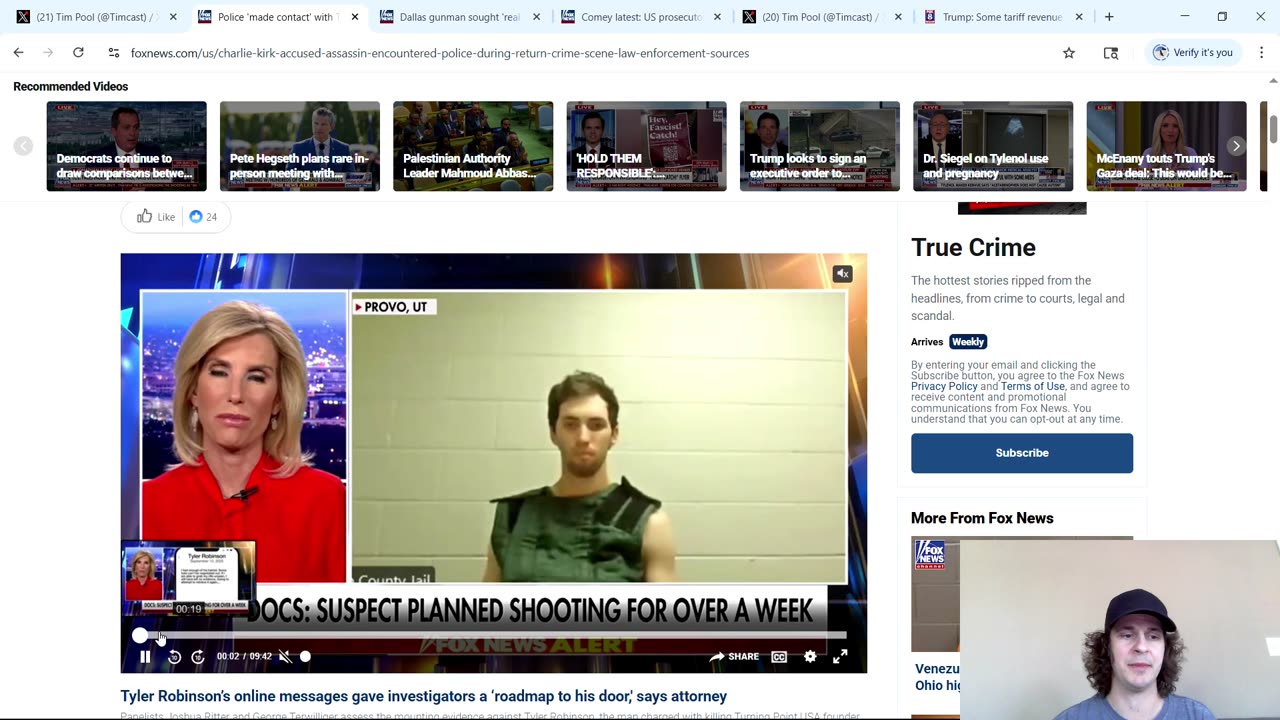This screenshot has width=1280, height=720.
Task: Click the Subscribe button for True Crime
Action: pyautogui.click(x=1022, y=453)
